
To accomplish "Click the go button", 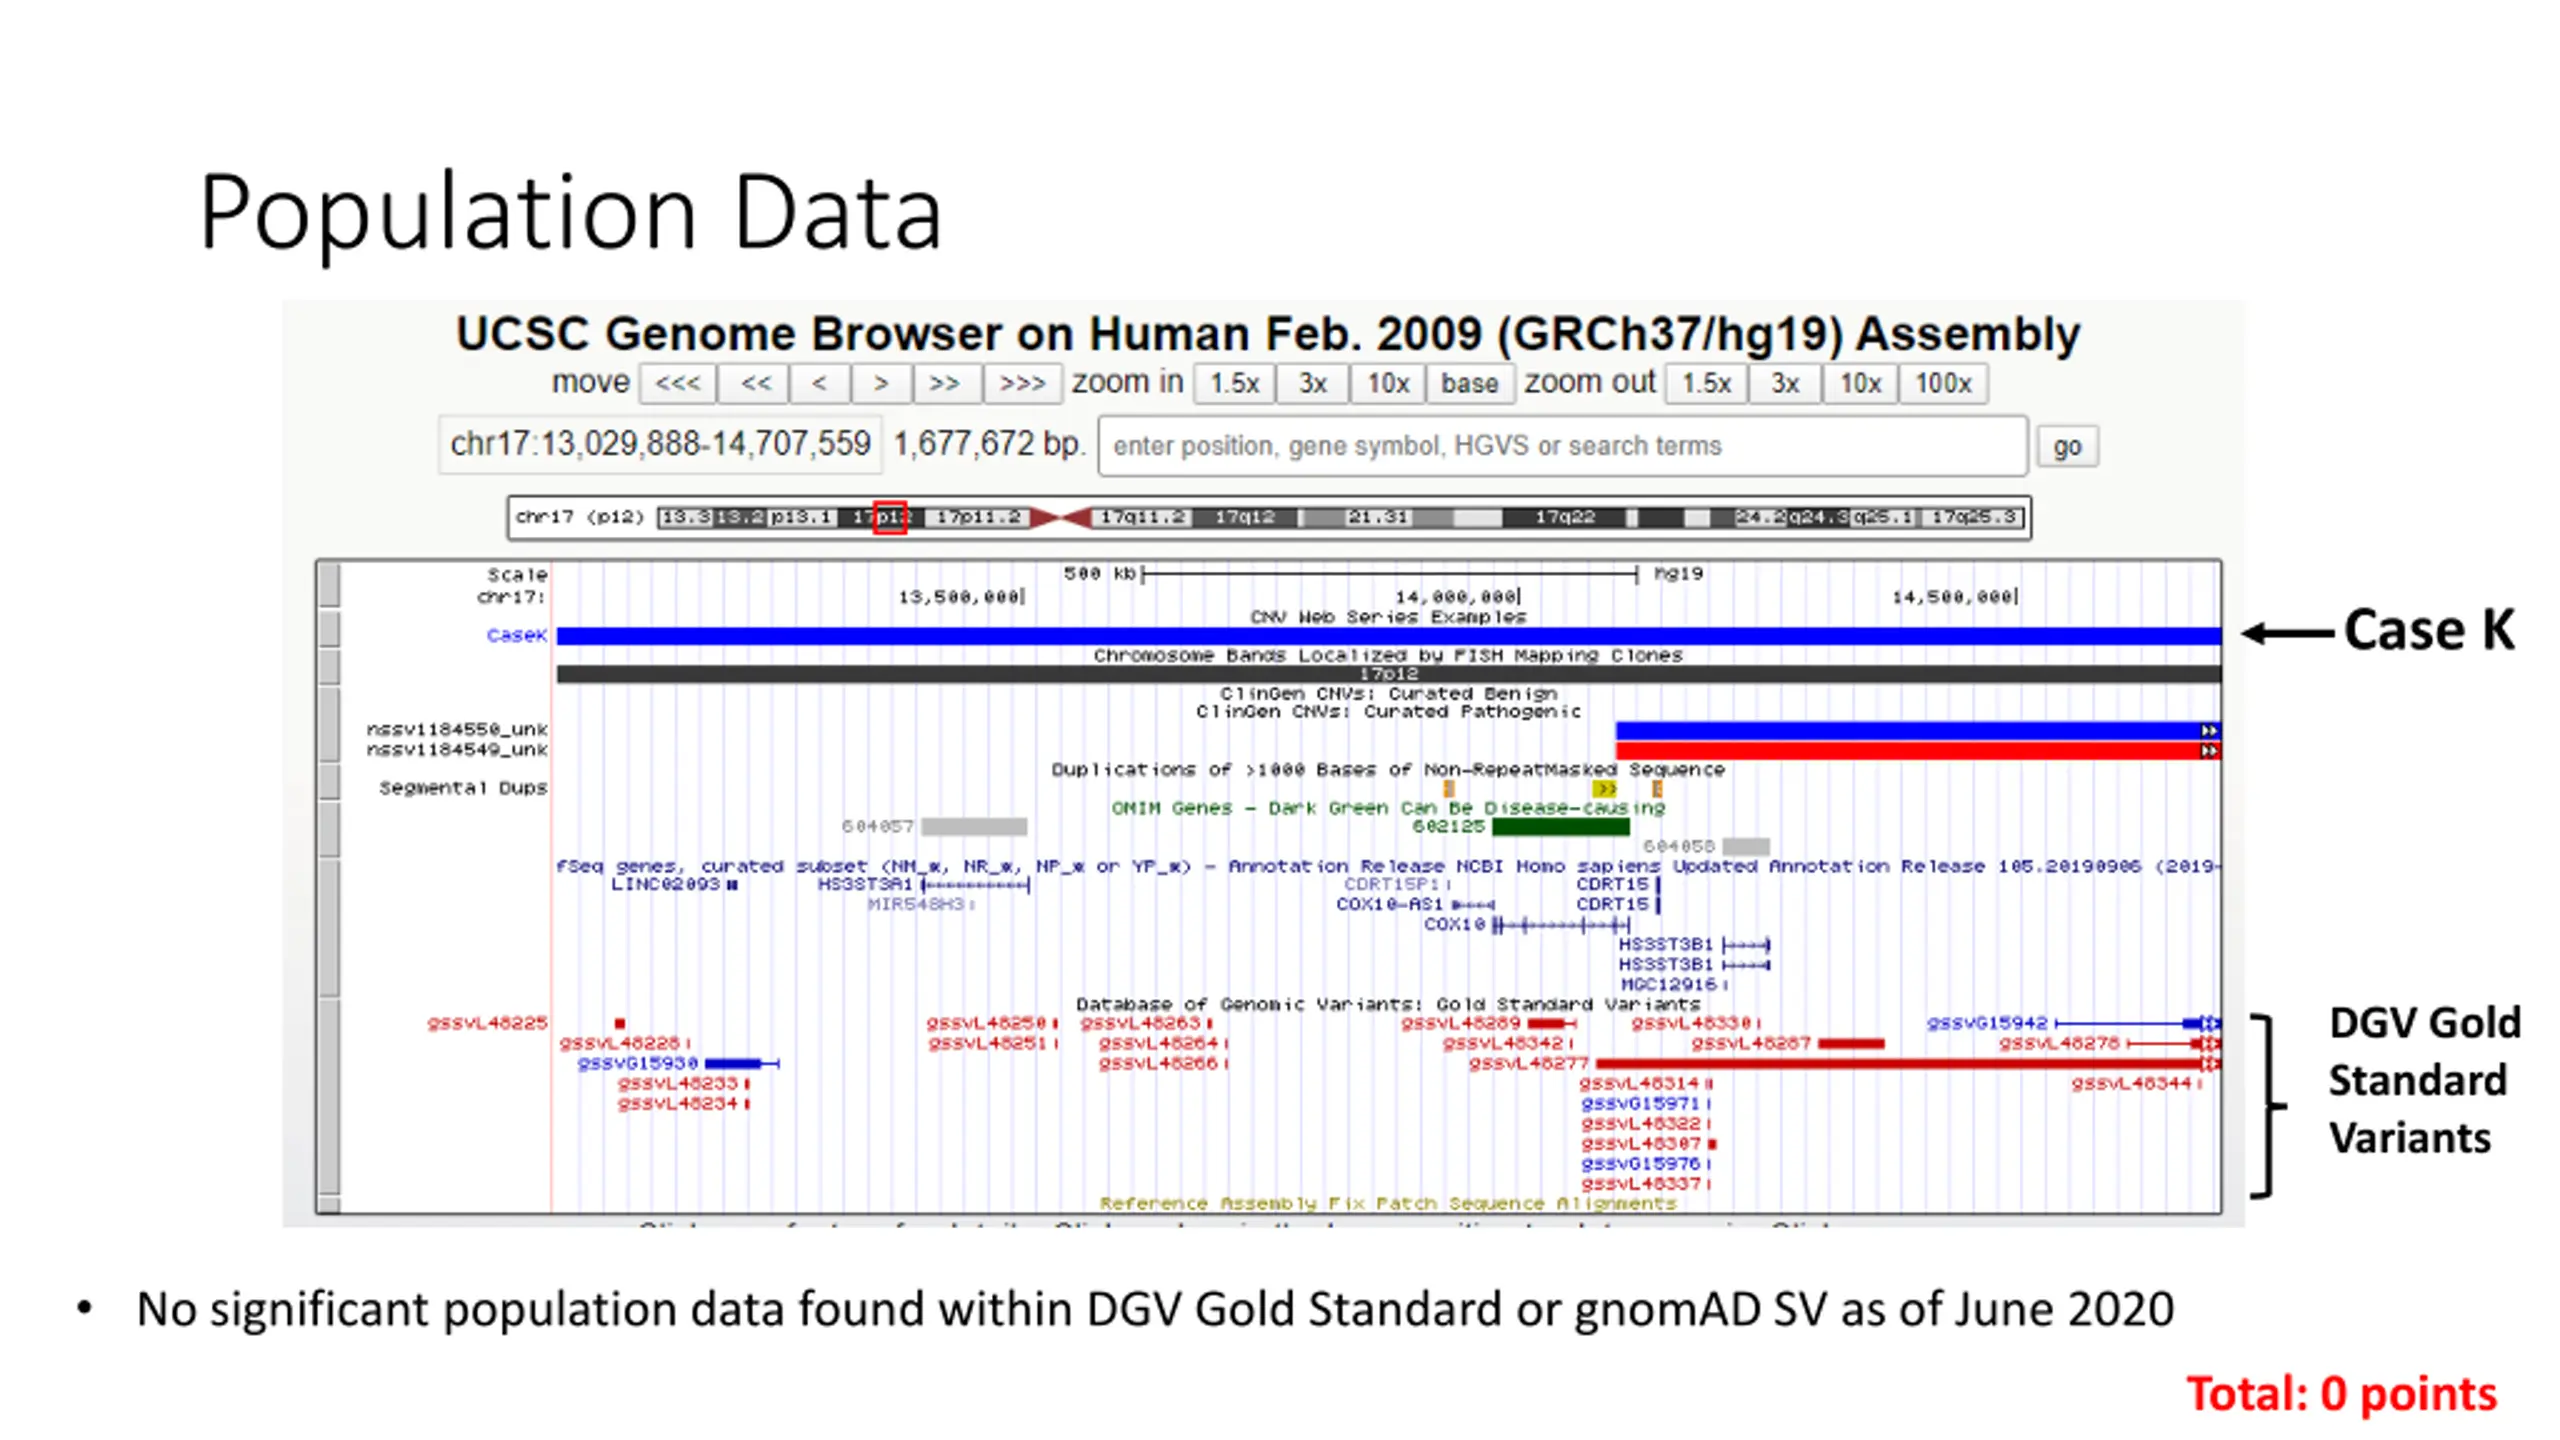I will tap(2067, 446).
